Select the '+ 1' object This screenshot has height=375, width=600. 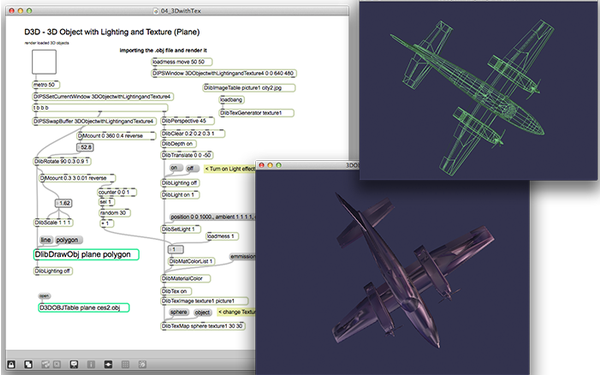coord(106,223)
